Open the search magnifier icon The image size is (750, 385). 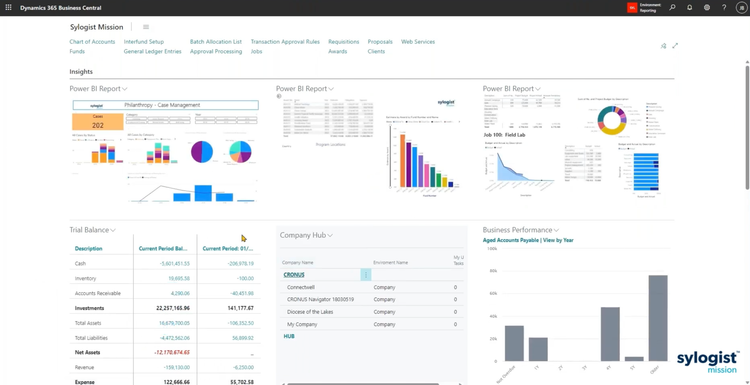673,8
